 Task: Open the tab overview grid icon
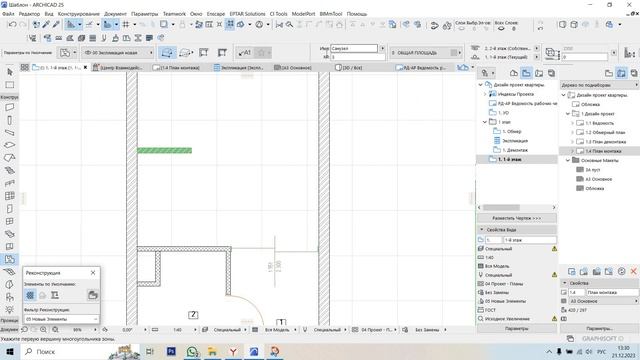pyautogui.click(x=24, y=67)
